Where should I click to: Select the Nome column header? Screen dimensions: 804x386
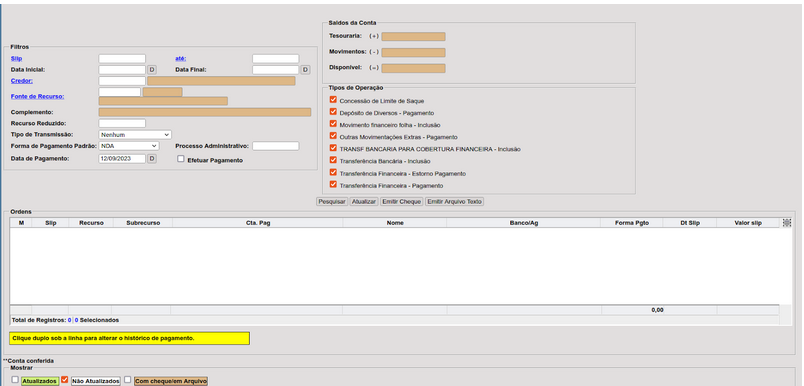pyautogui.click(x=395, y=223)
